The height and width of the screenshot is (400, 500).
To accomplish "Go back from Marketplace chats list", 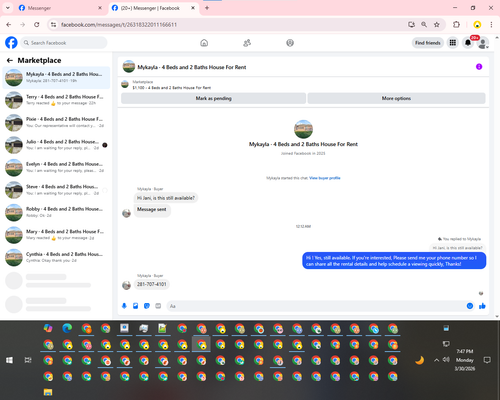I will click(10, 60).
